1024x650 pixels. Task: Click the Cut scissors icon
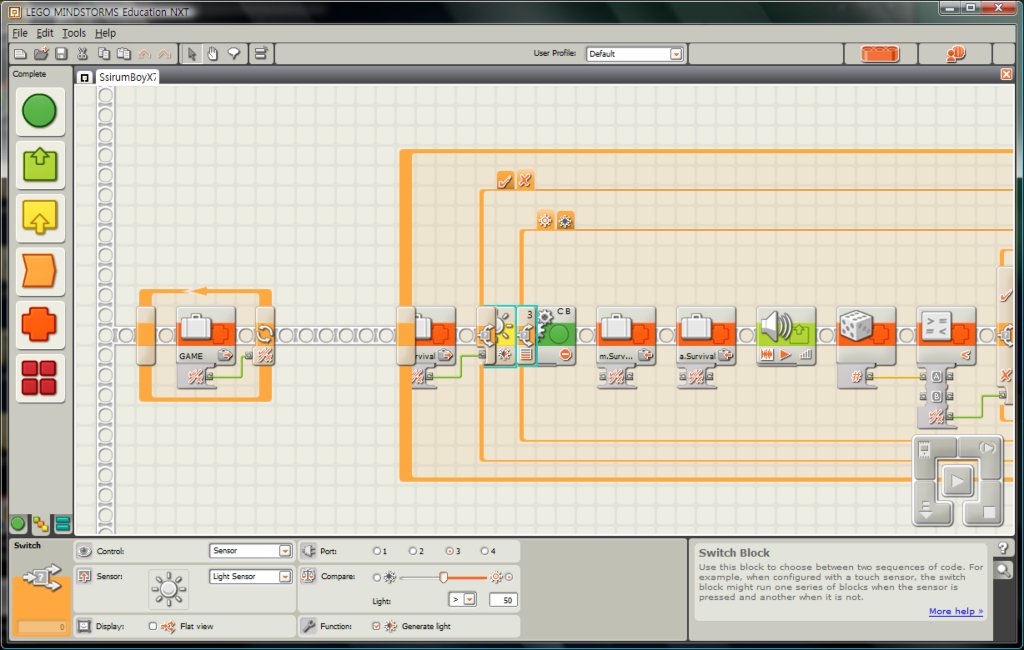pos(82,54)
